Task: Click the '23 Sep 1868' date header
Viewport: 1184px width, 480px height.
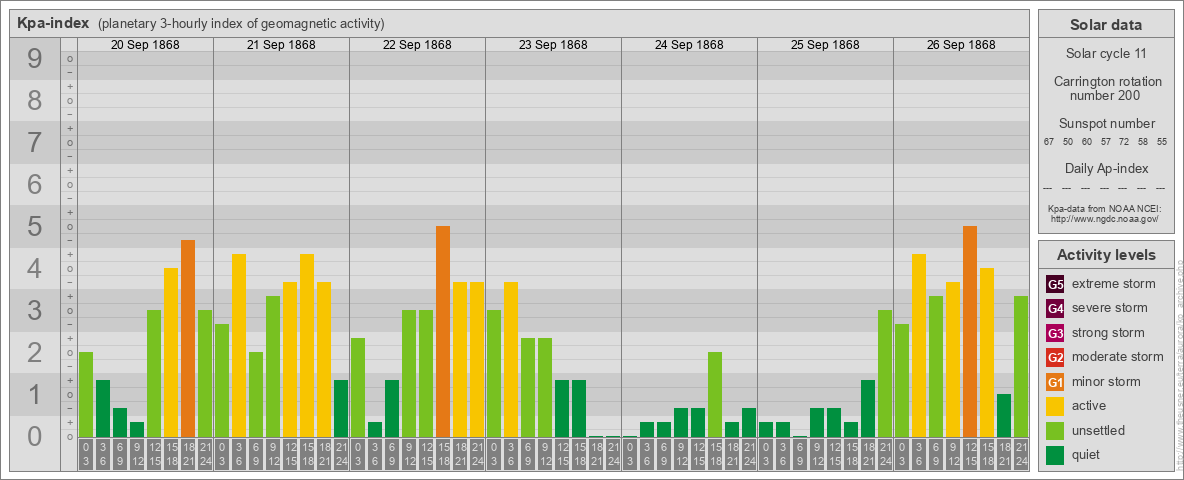Action: tap(553, 45)
